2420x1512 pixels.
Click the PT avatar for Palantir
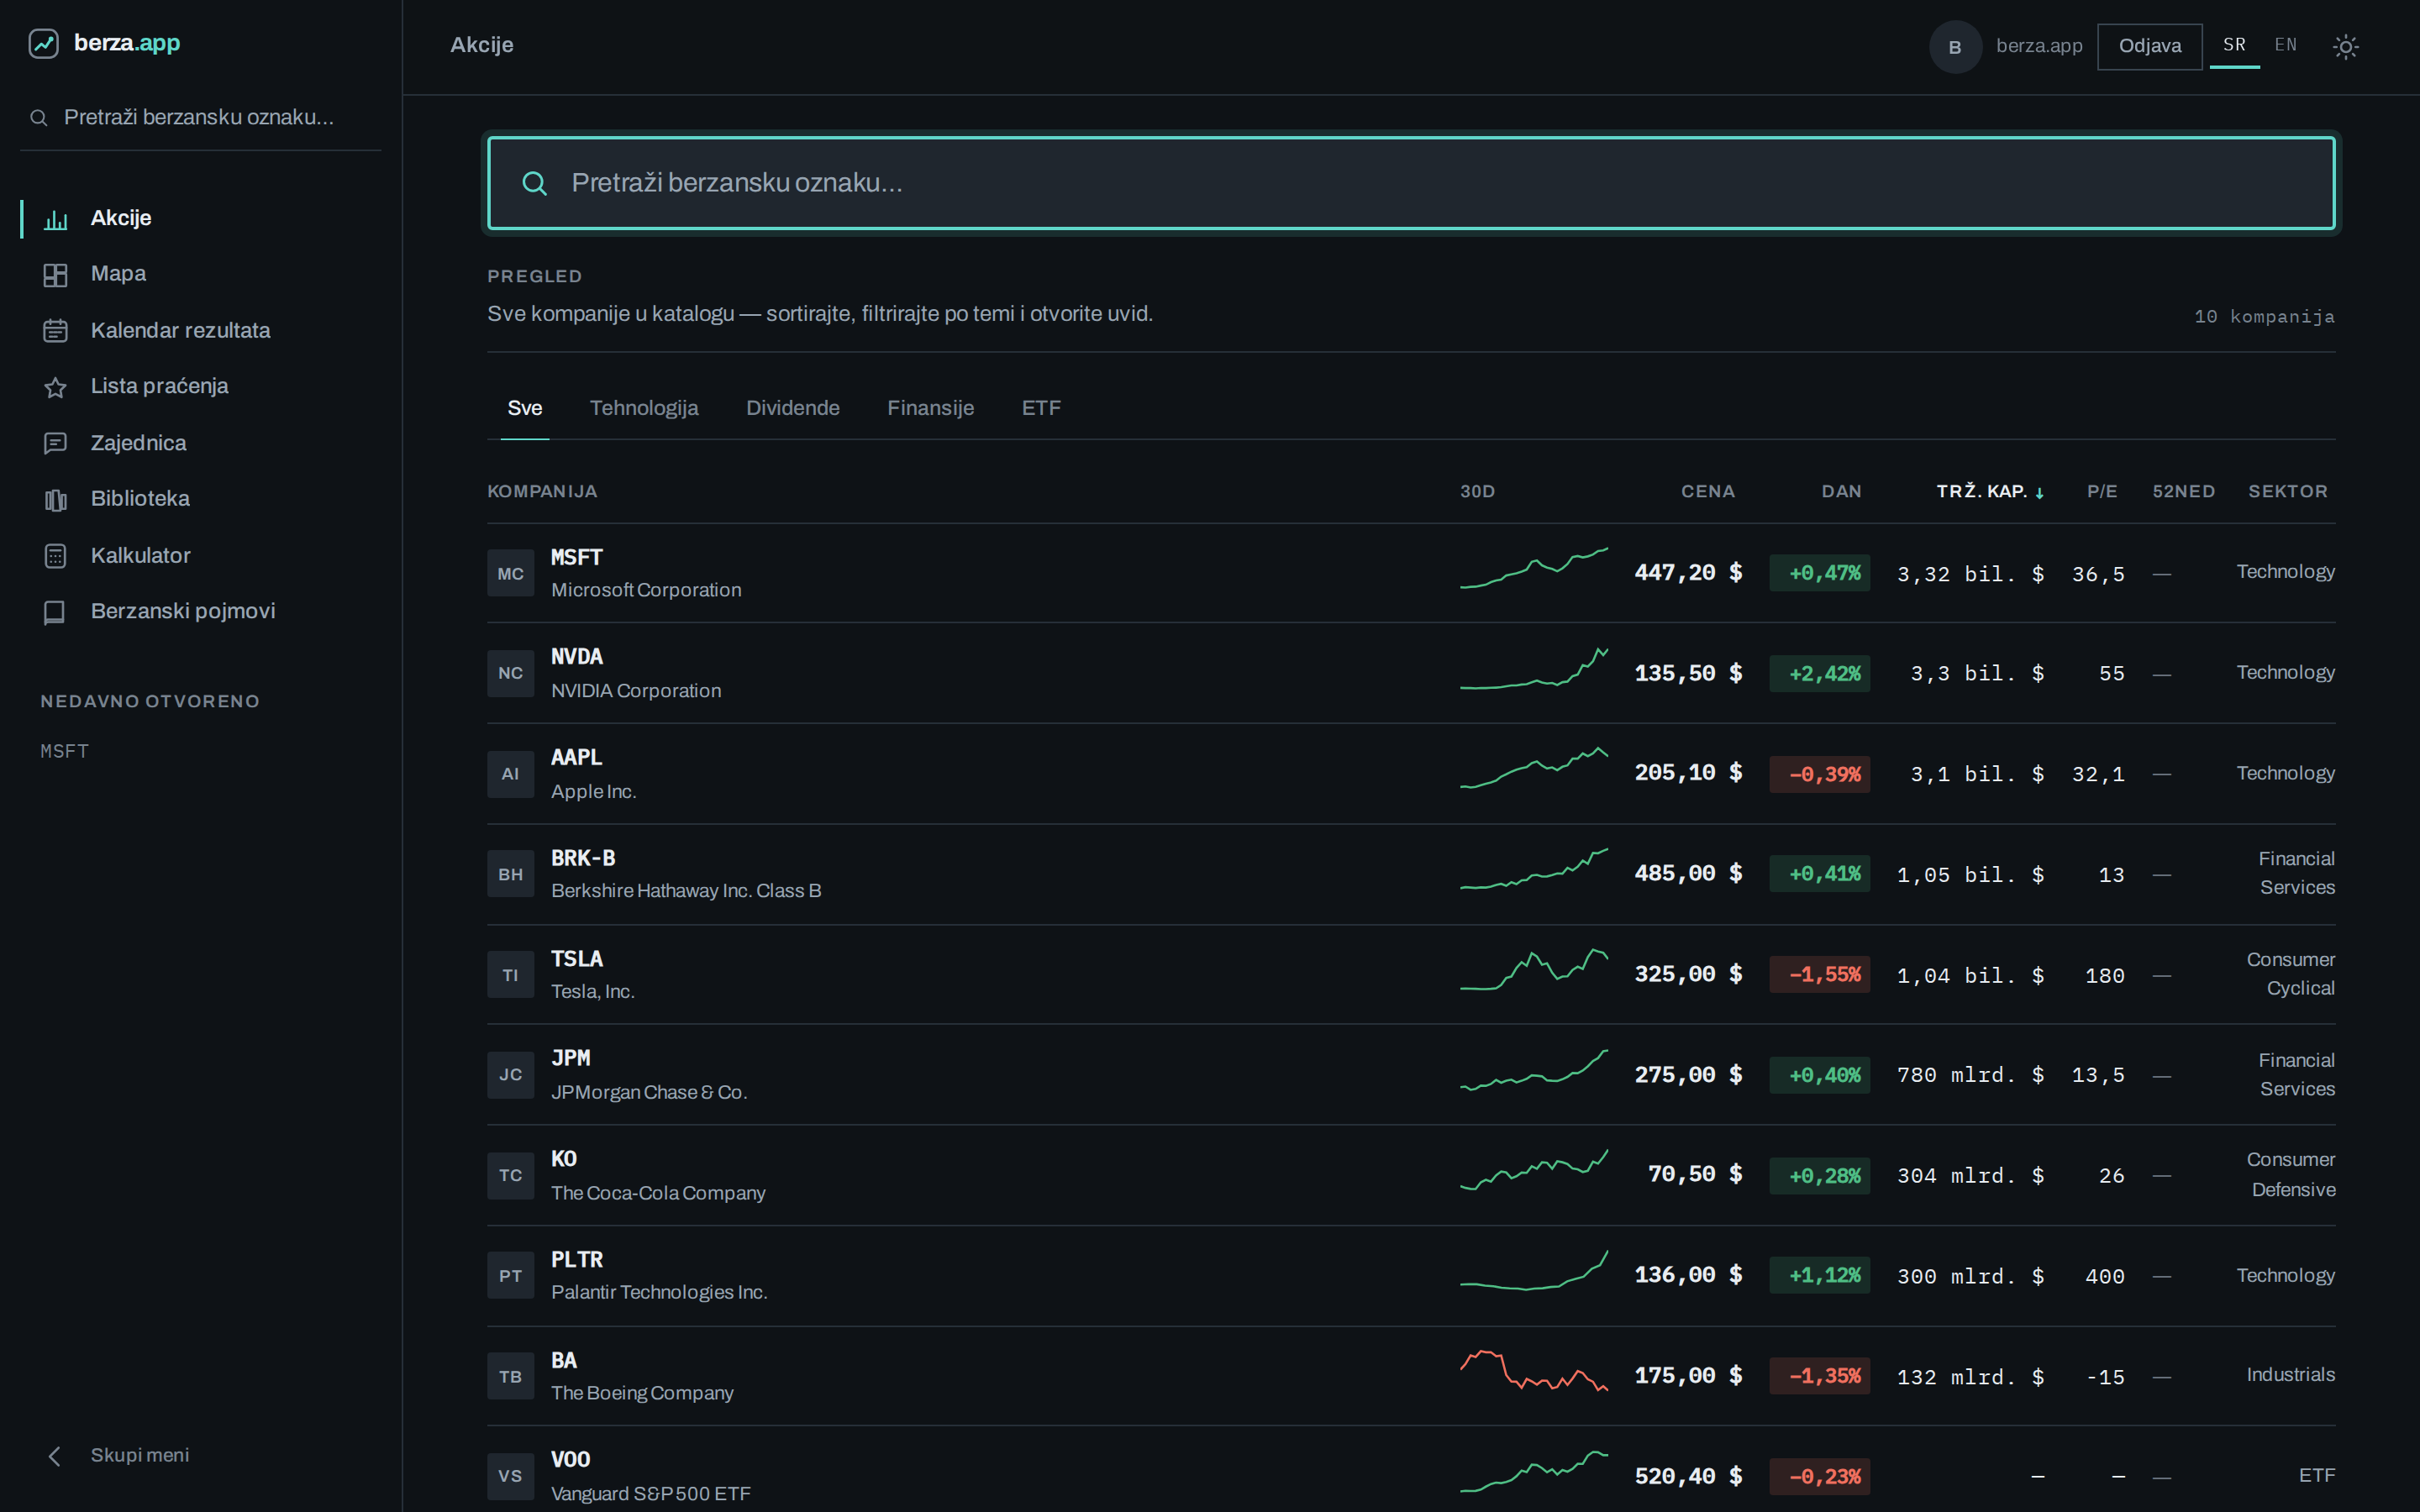[510, 1276]
